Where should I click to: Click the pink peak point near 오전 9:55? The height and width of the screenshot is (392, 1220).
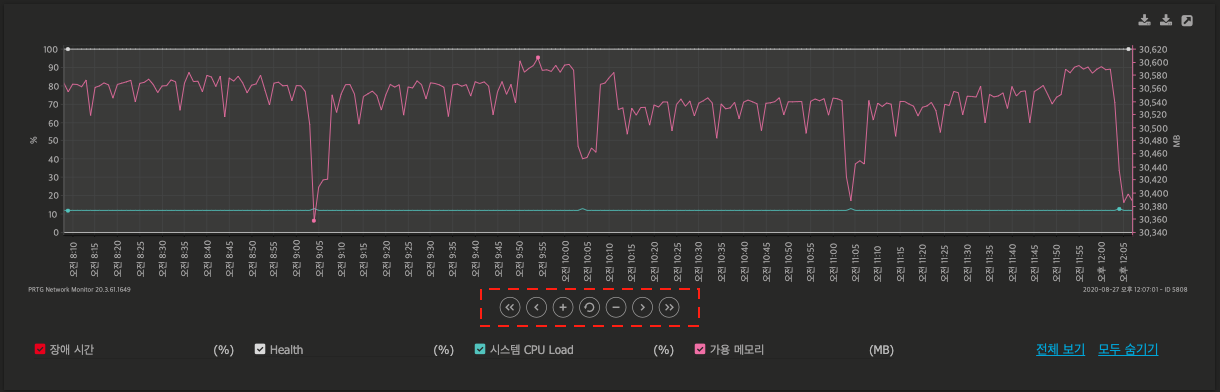[538, 58]
